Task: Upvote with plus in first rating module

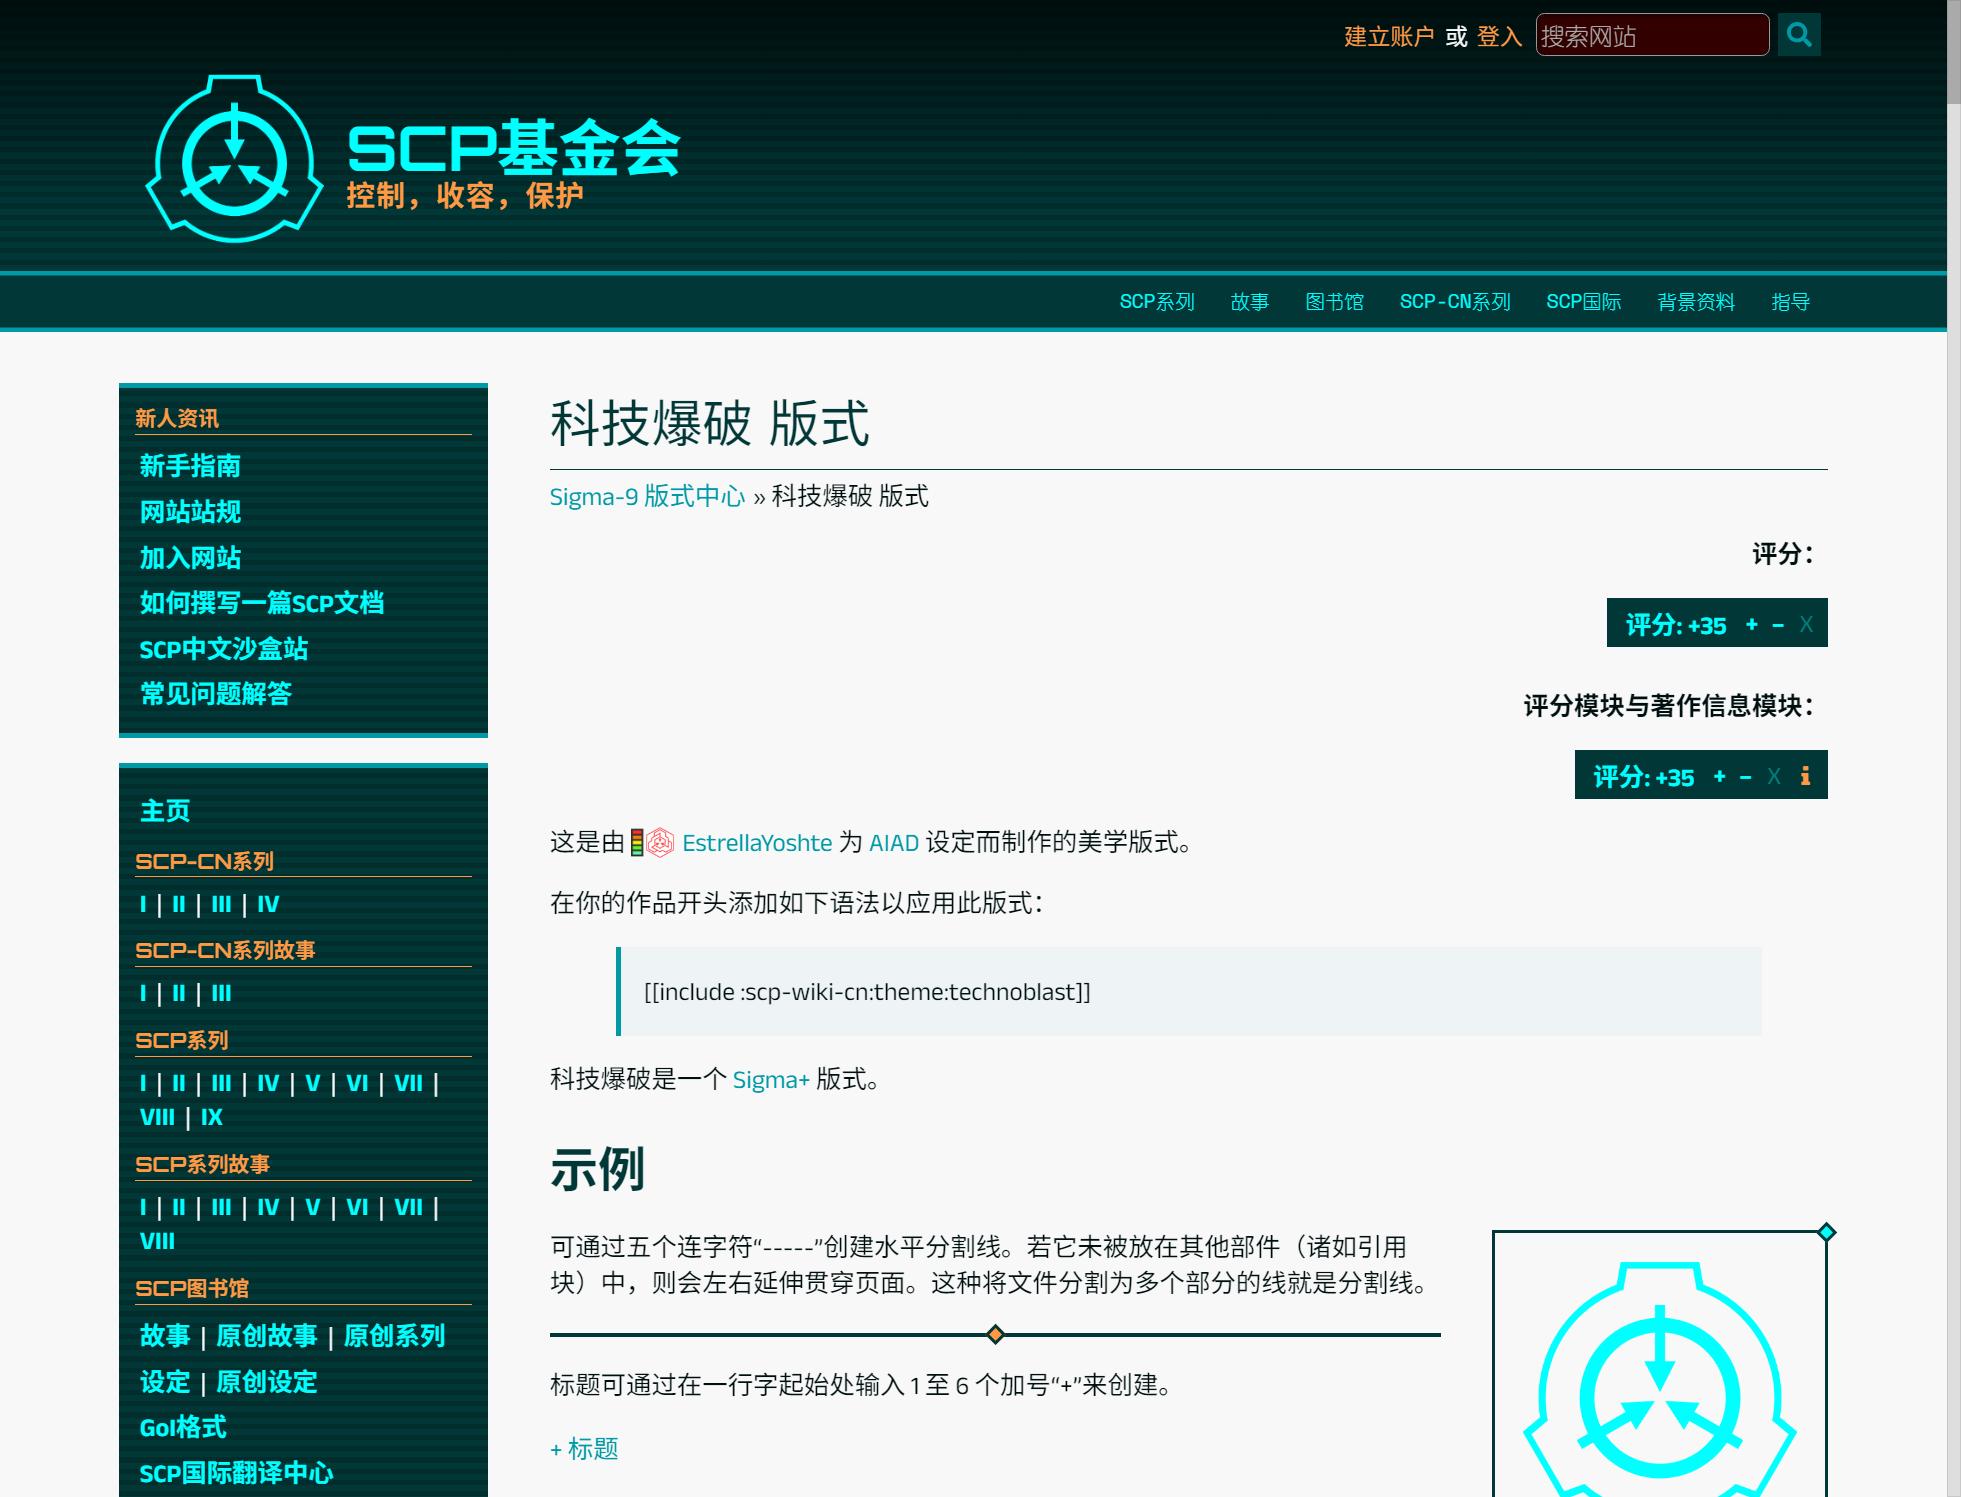Action: click(1751, 625)
